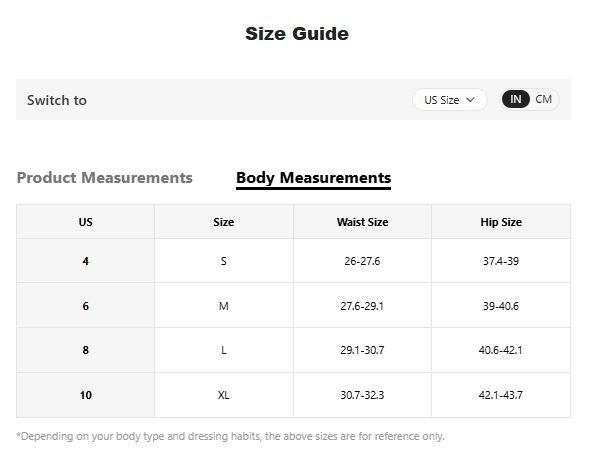Open the US Size dropdown
Viewport: 589px width, 449px height.
(x=449, y=100)
